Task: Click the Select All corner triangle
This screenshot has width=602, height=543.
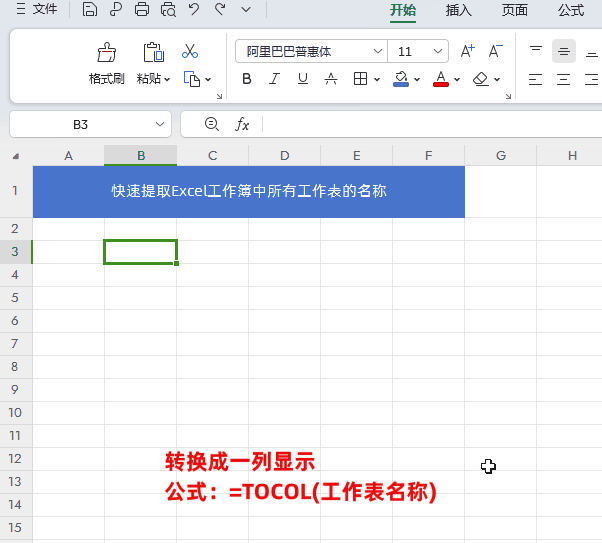Action: pos(16,156)
